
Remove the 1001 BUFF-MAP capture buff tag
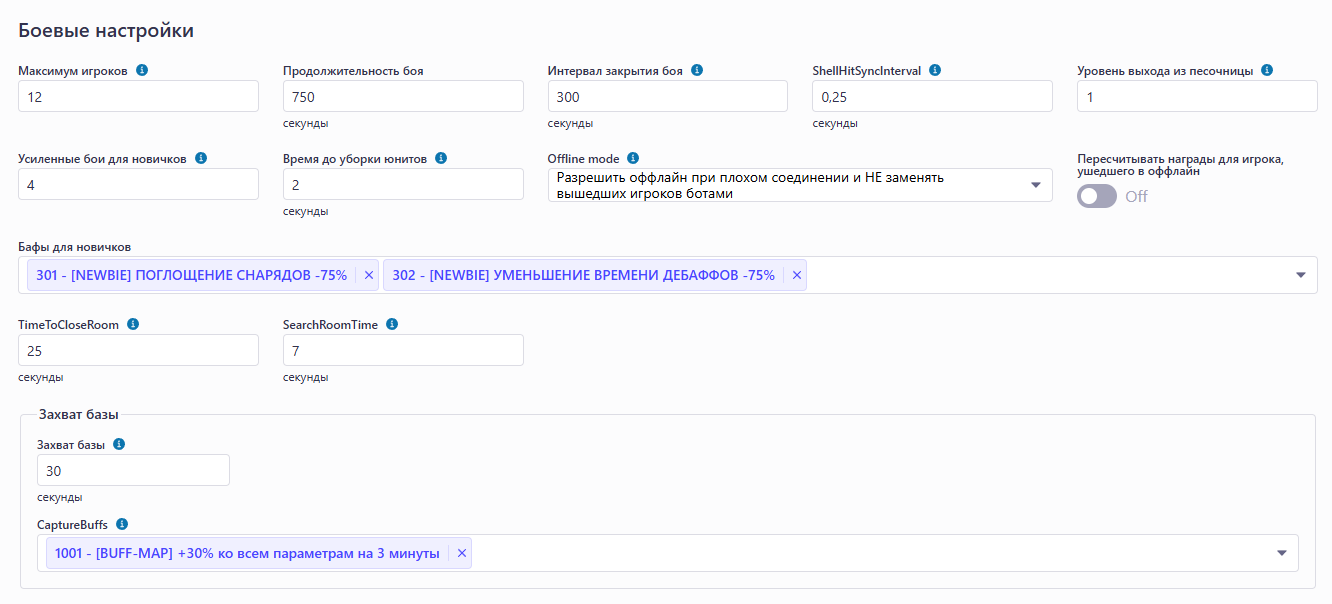pyautogui.click(x=461, y=553)
